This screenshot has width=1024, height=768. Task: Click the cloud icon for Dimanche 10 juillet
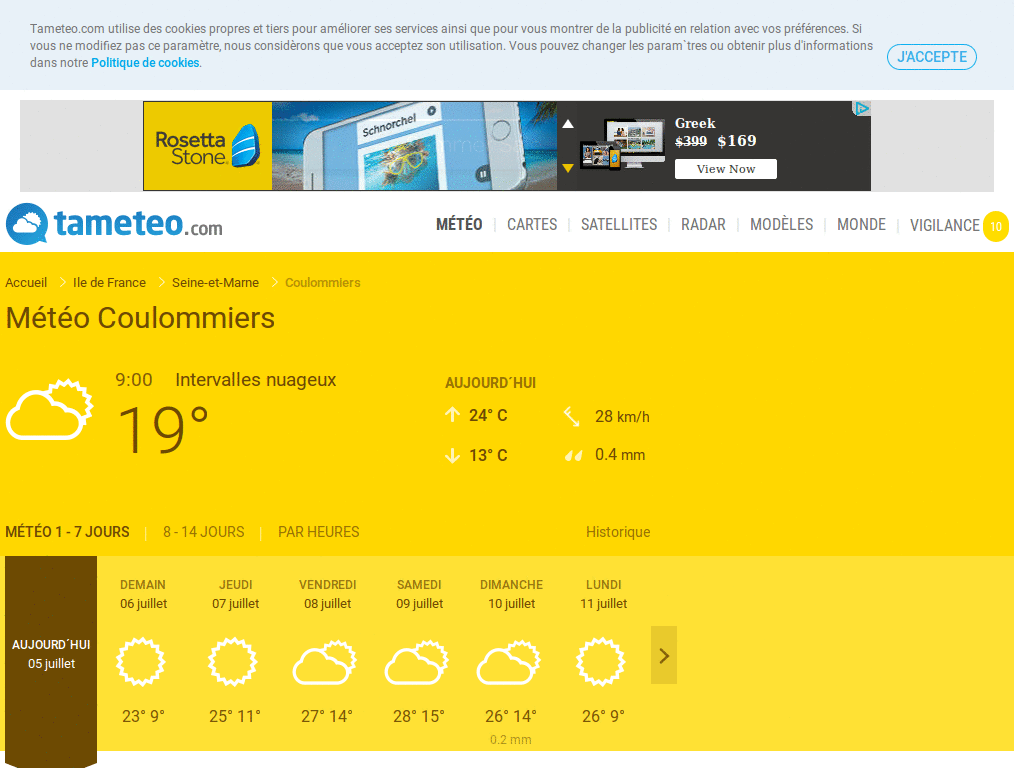(509, 663)
